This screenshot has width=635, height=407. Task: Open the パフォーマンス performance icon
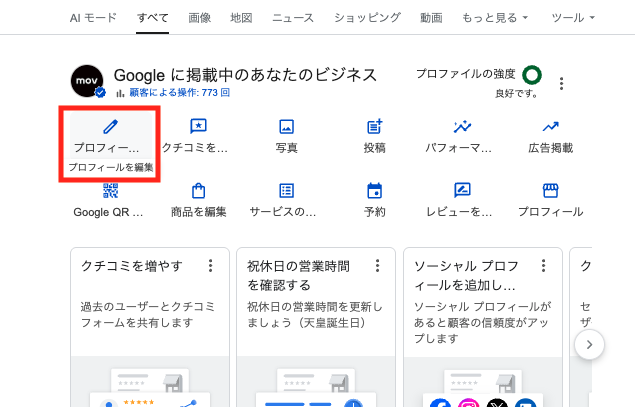[462, 127]
